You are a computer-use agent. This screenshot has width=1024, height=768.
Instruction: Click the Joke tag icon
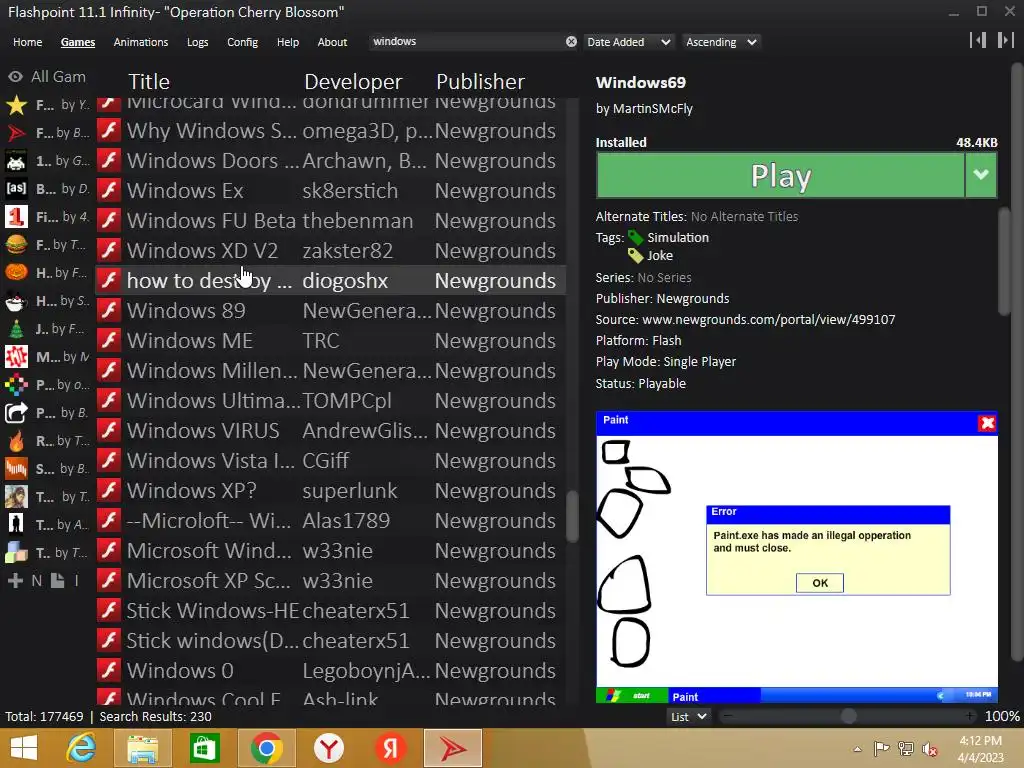pyautogui.click(x=635, y=255)
